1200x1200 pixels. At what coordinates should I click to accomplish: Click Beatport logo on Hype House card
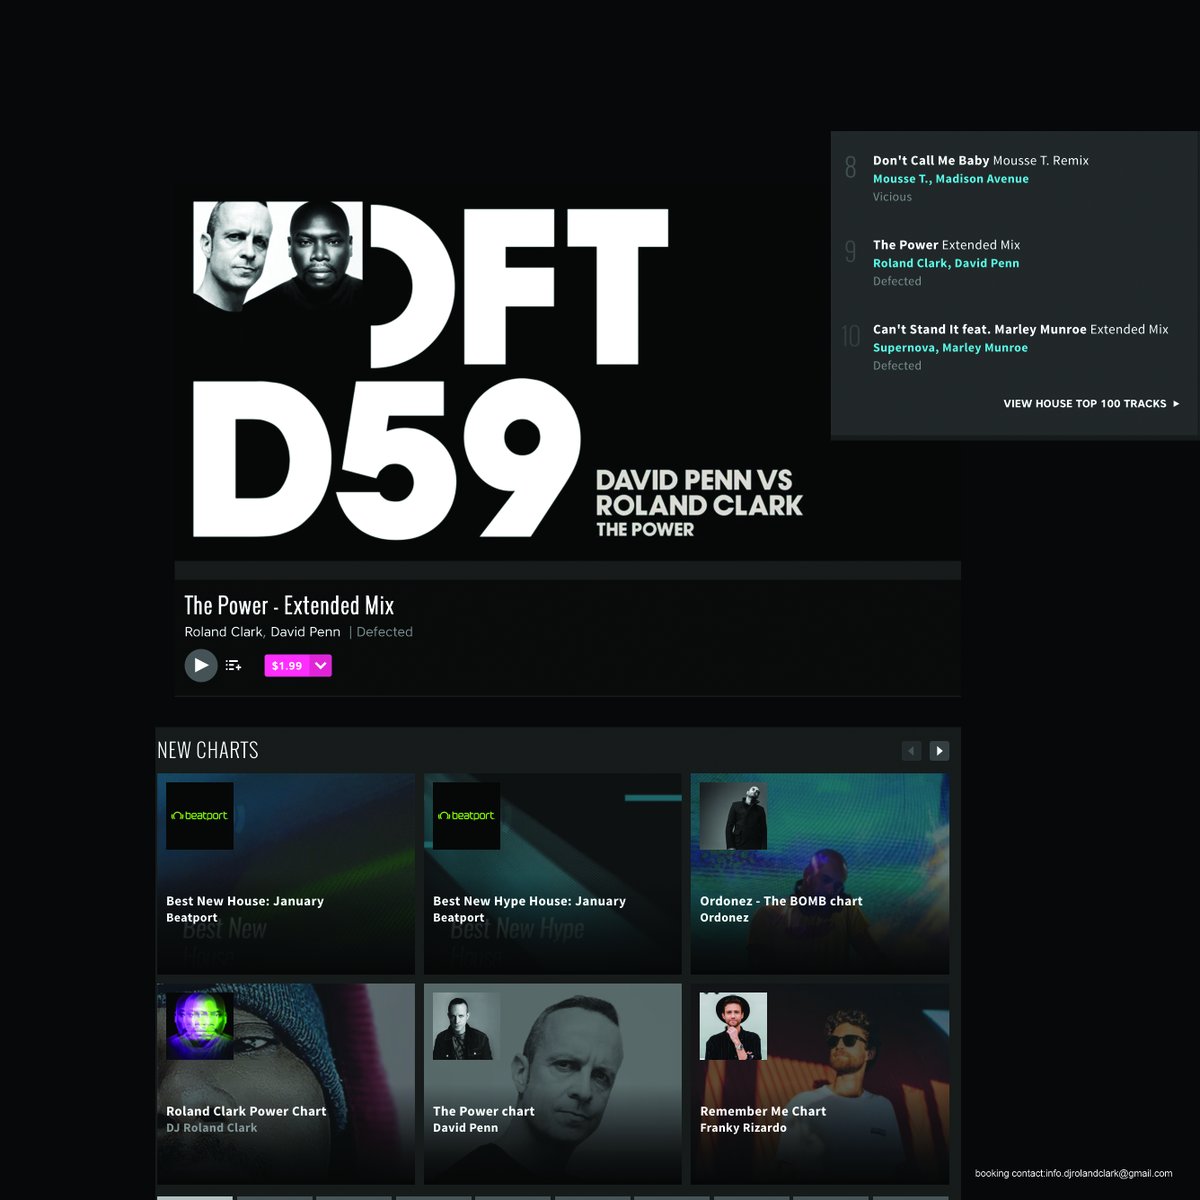coord(467,816)
